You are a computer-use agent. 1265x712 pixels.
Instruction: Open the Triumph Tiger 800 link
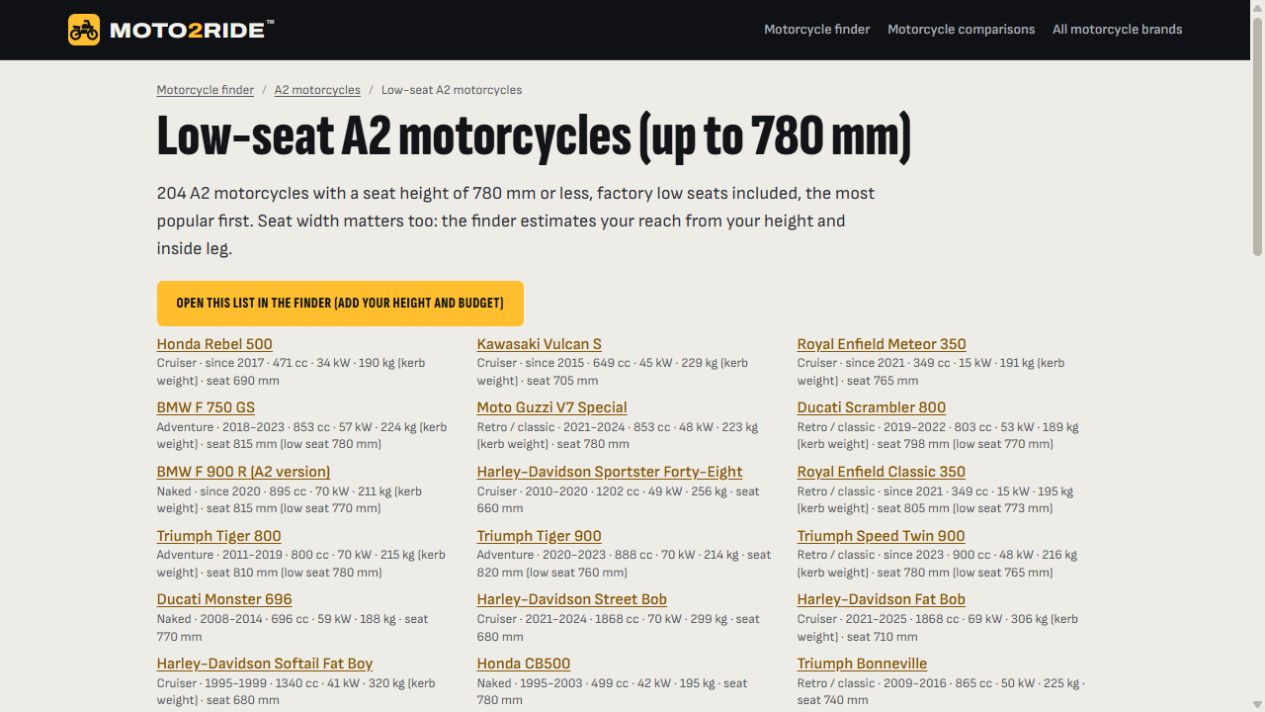(x=219, y=536)
